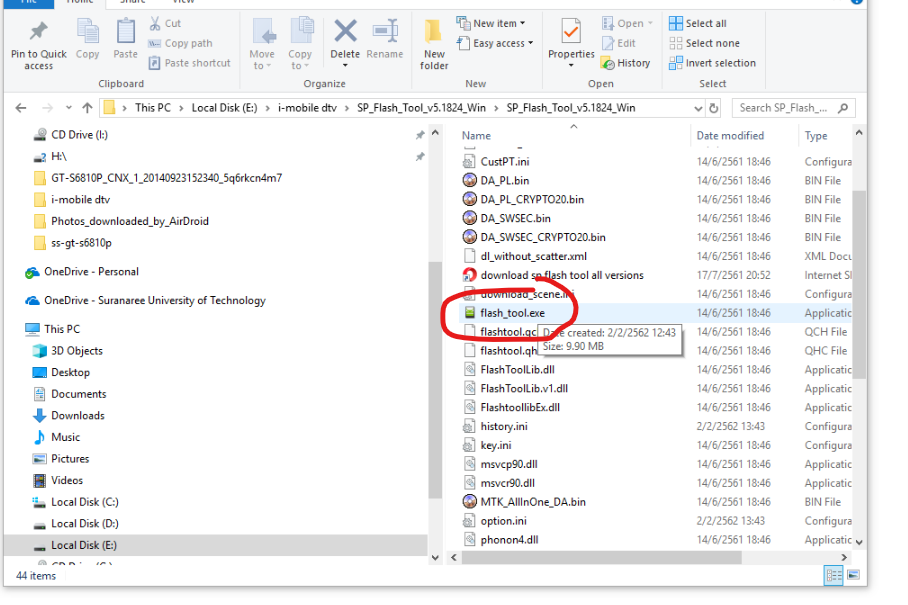The image size is (908, 605).
Task: Click the file list horizontal scrollbar
Action: click(601, 558)
